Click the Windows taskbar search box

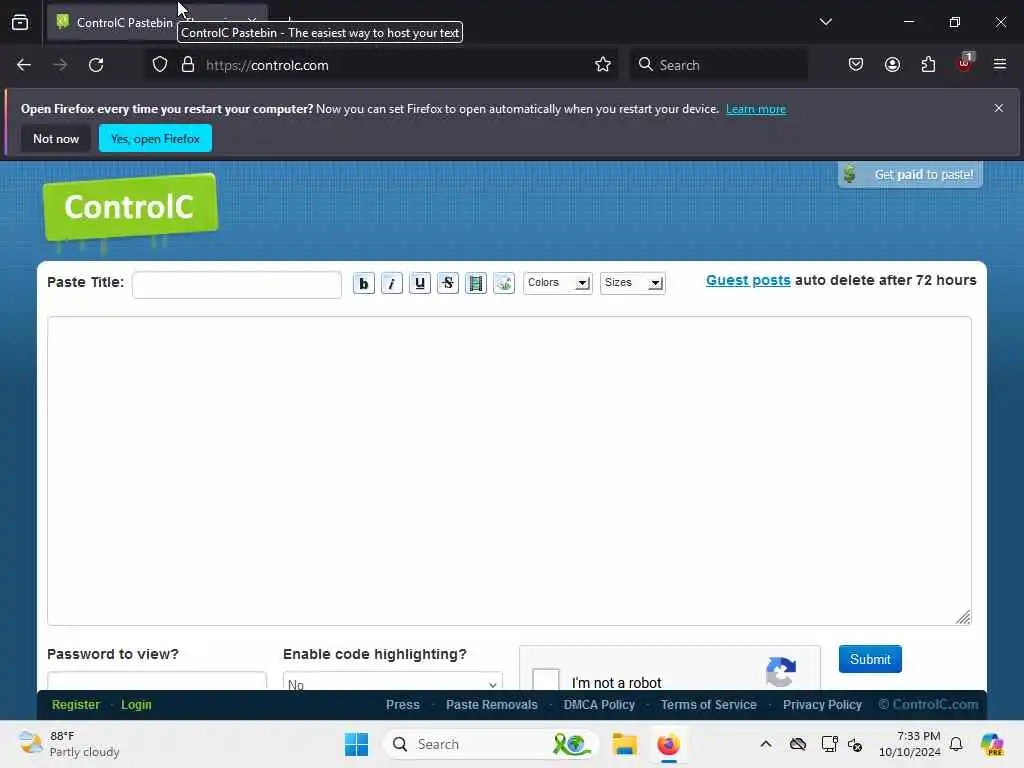coord(490,744)
